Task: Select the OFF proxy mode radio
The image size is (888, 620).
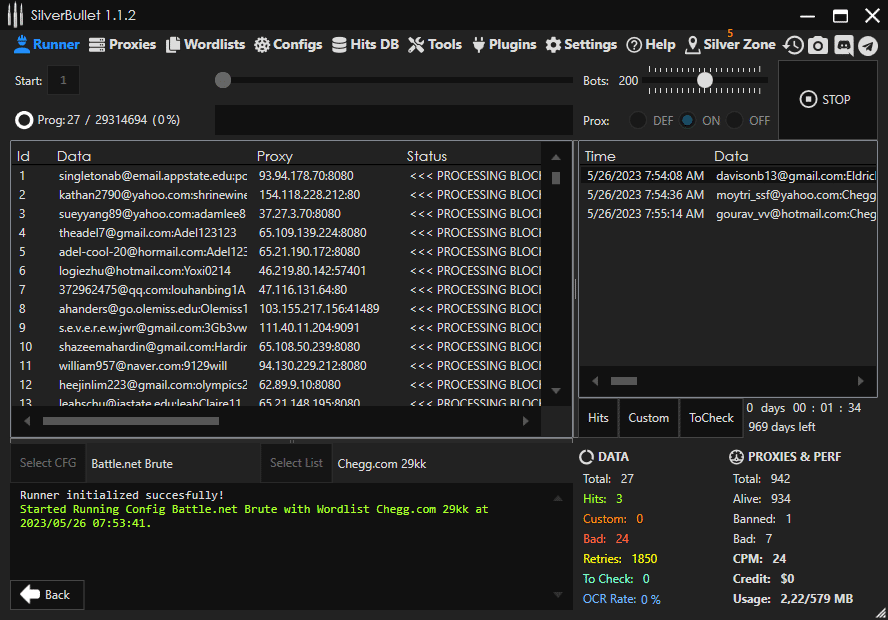Action: tap(735, 120)
